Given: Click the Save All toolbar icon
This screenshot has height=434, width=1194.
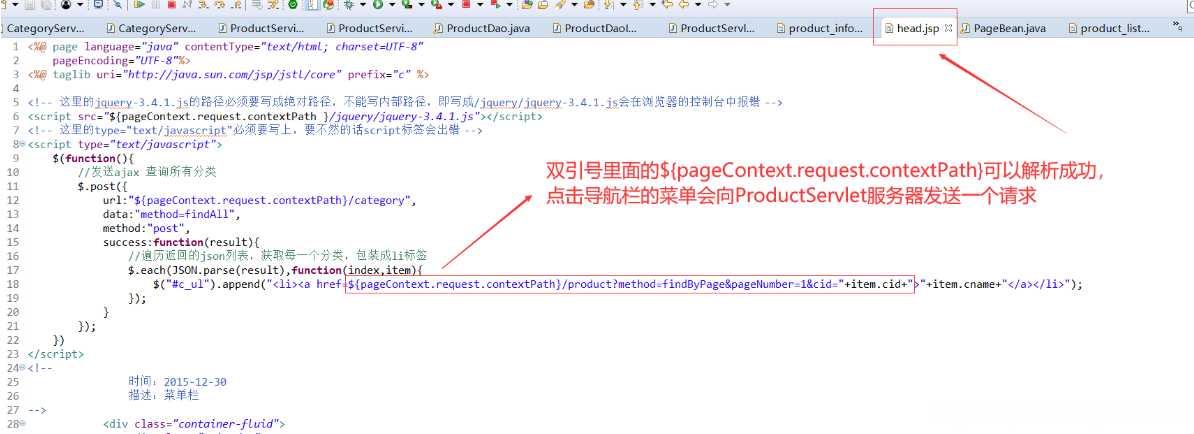Looking at the screenshot, I should [46, 5].
